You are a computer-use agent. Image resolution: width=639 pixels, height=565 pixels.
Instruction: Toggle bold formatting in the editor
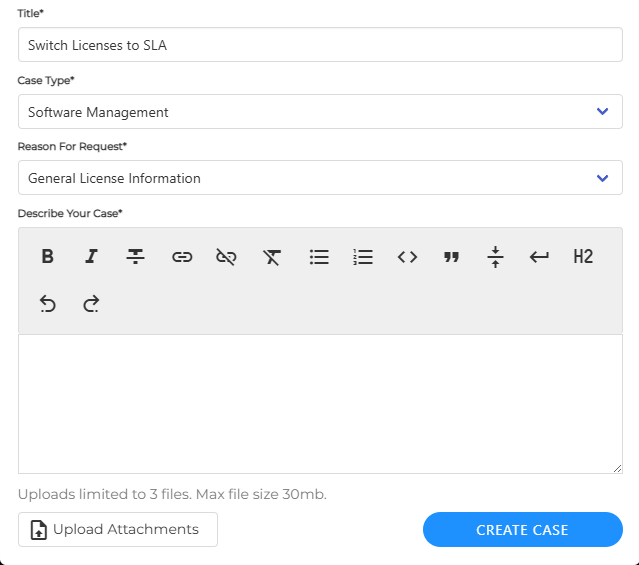pos(47,257)
